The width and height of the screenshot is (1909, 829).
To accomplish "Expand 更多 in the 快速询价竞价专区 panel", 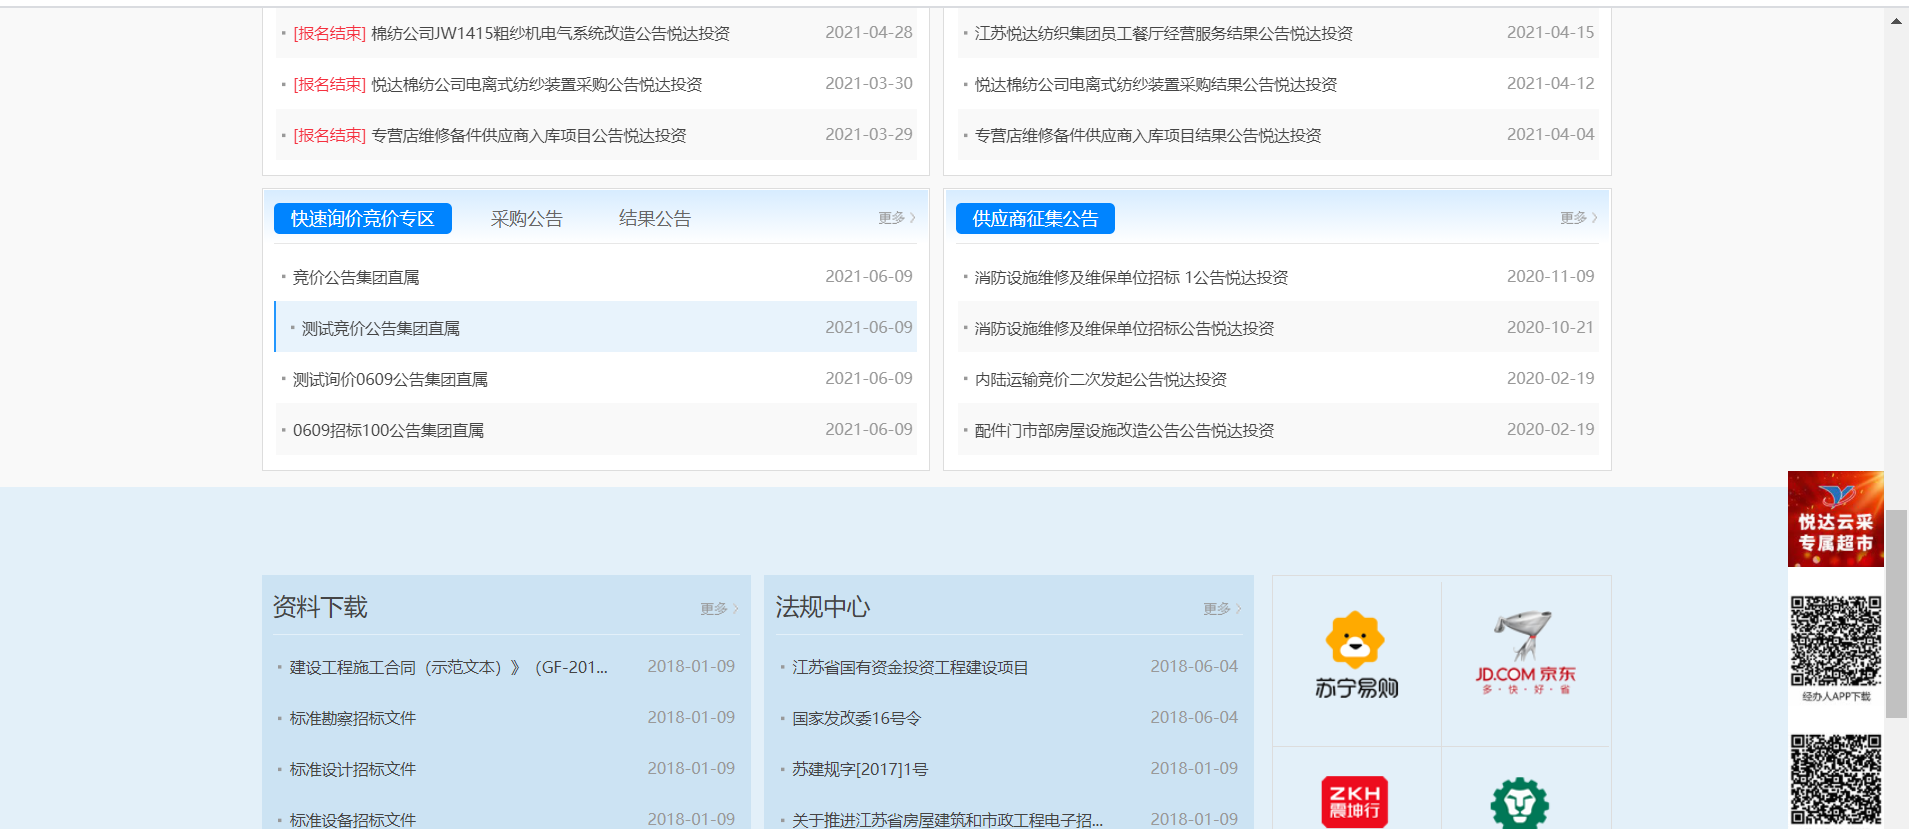I will (896, 218).
